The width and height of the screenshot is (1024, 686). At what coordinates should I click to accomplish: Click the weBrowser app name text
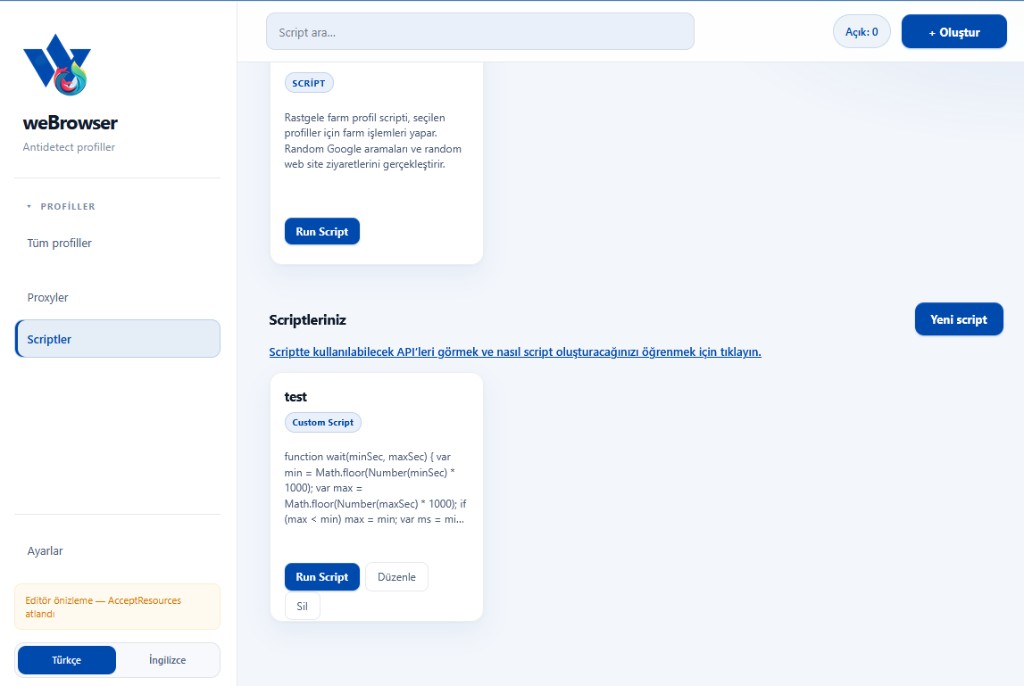click(71, 123)
